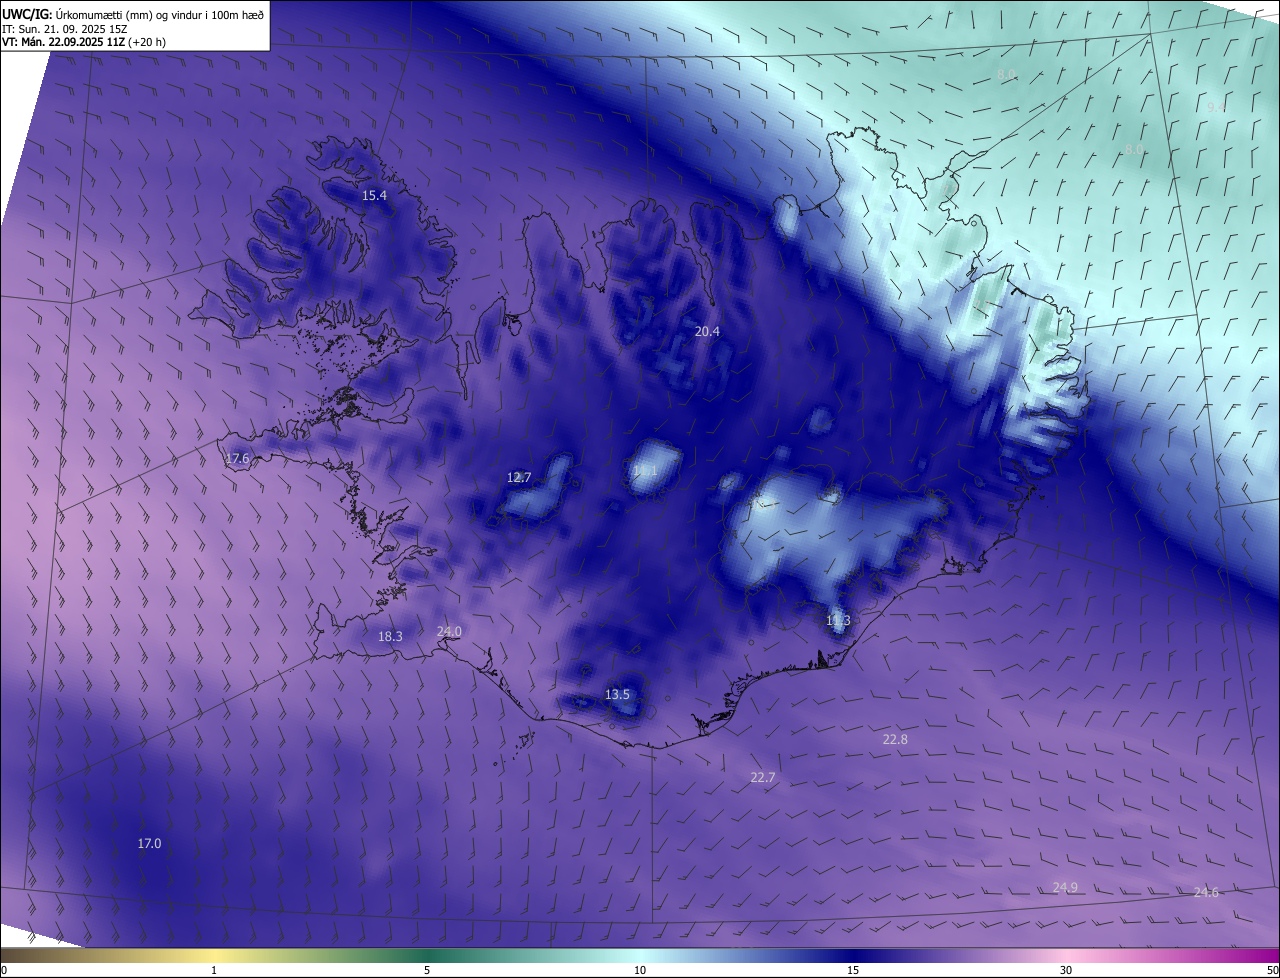Click the 0 tick on the color scale
This screenshot has height=978, width=1280.
click(x=4, y=970)
